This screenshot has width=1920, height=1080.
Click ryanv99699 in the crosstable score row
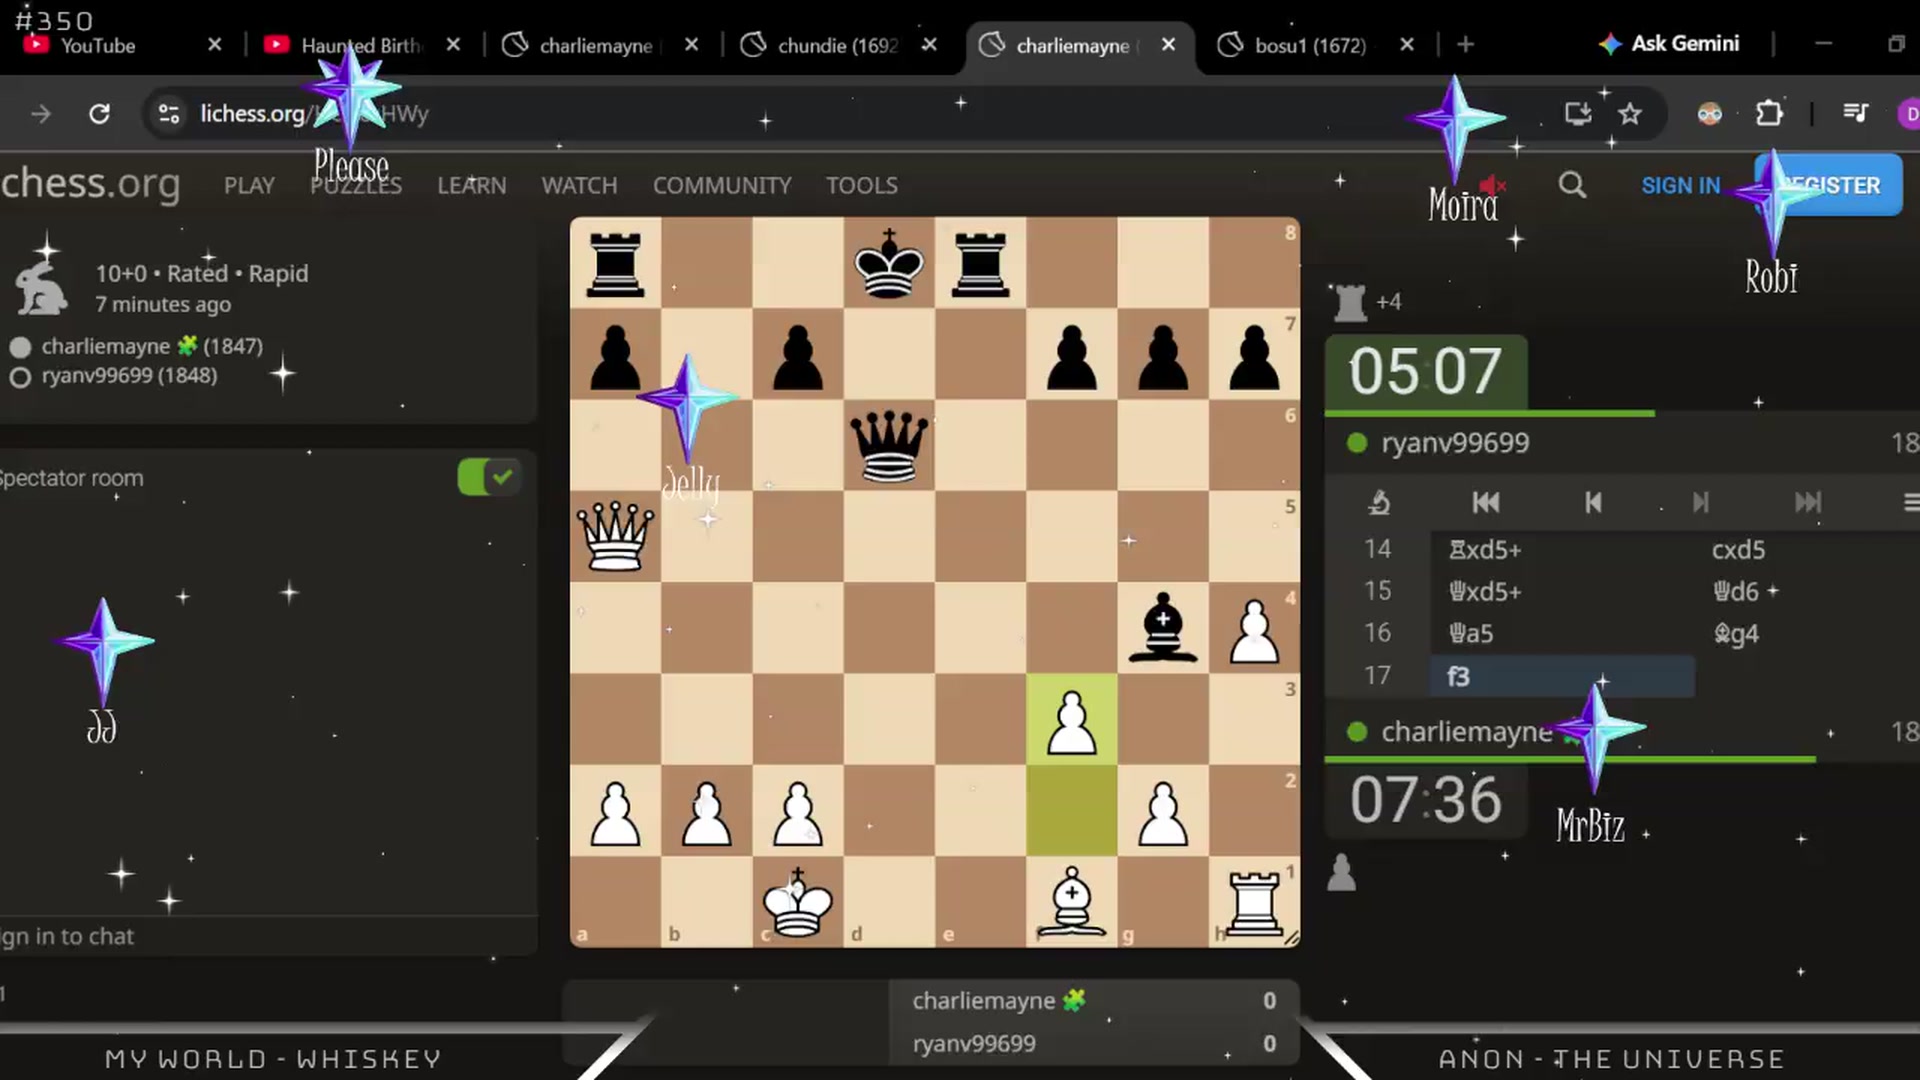[974, 1044]
